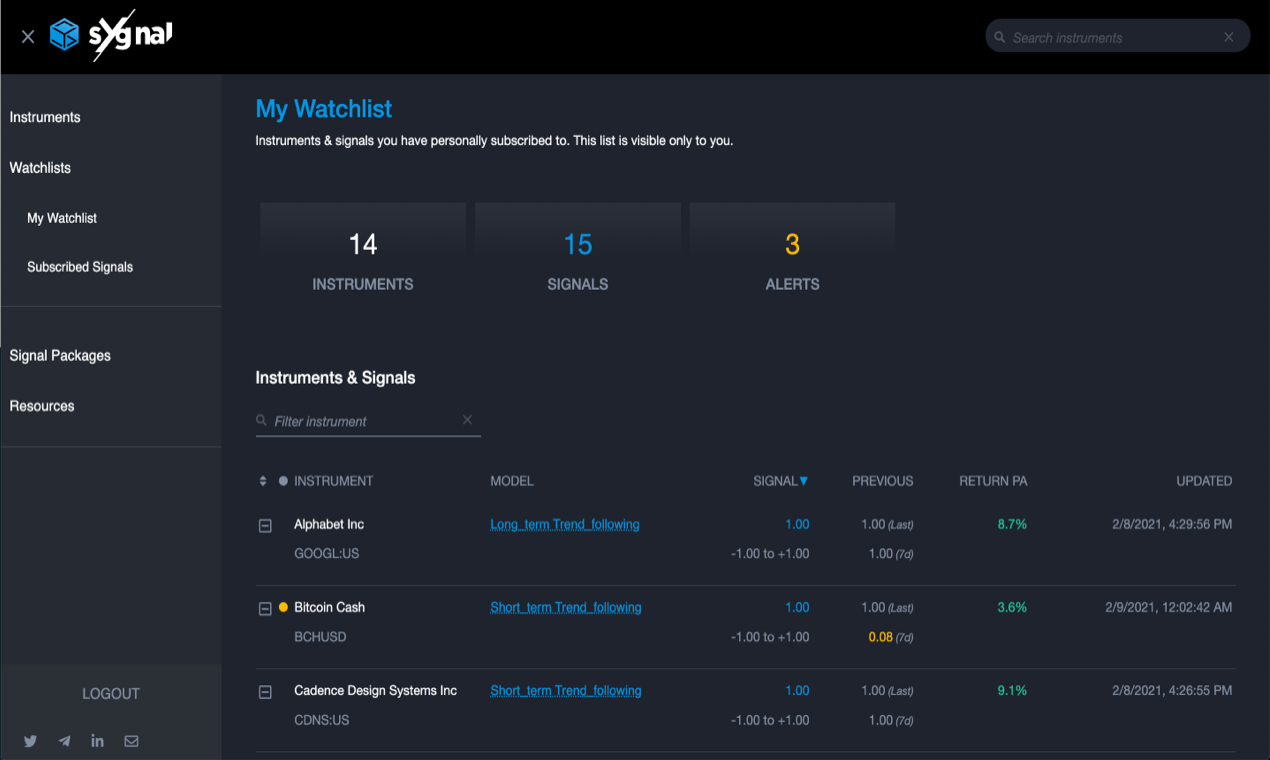1270x760 pixels.
Task: Click the 9.1% return value
Action: 1012,690
